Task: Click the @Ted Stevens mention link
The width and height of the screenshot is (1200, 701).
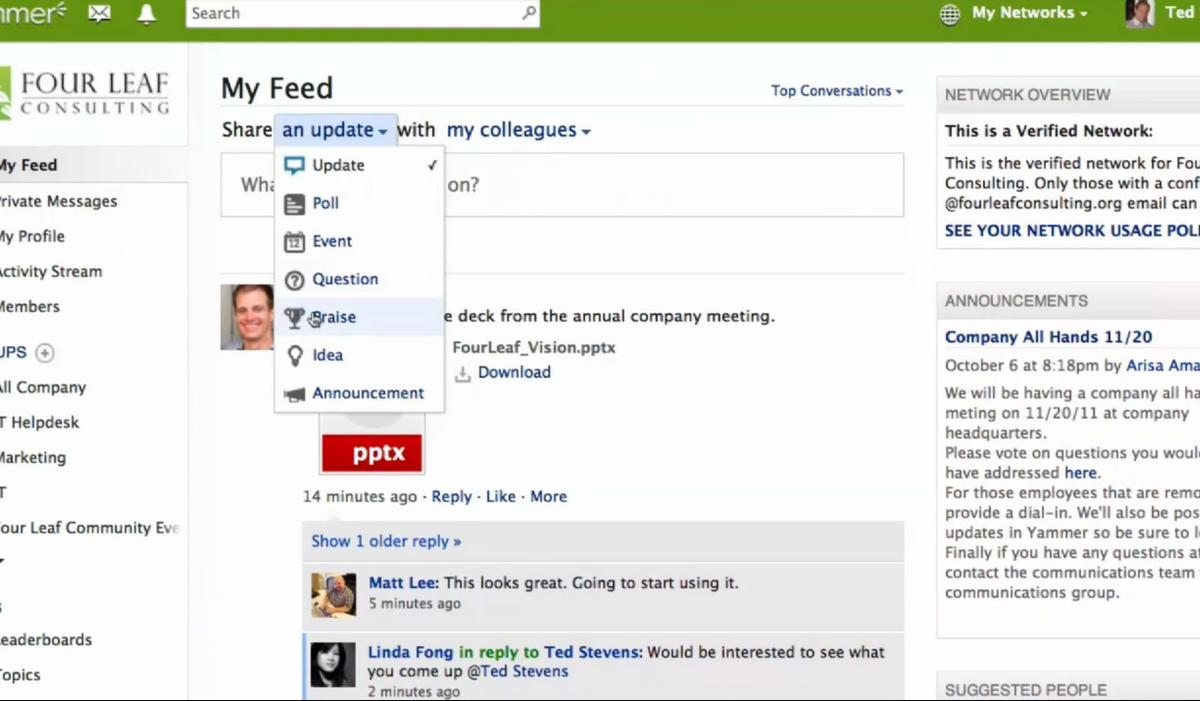Action: coord(520,671)
